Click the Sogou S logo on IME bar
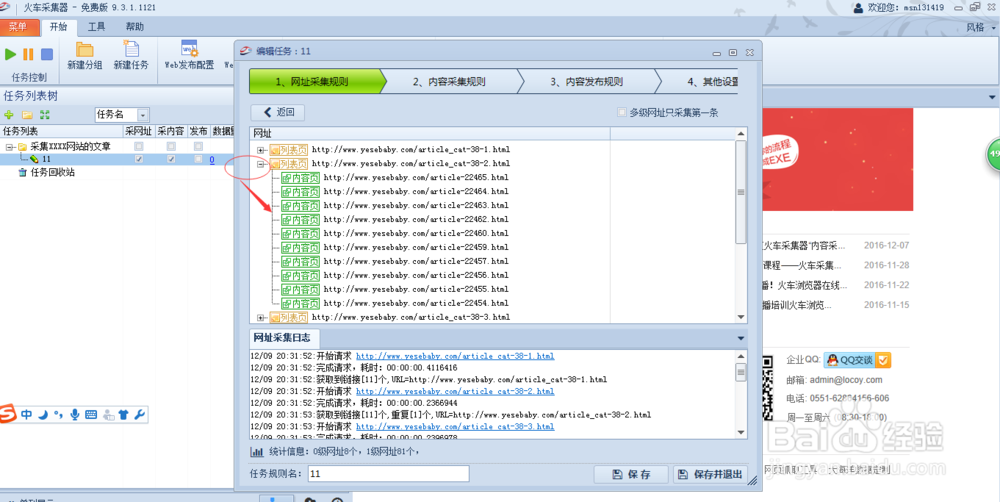The height and width of the screenshot is (502, 1000). [8, 413]
